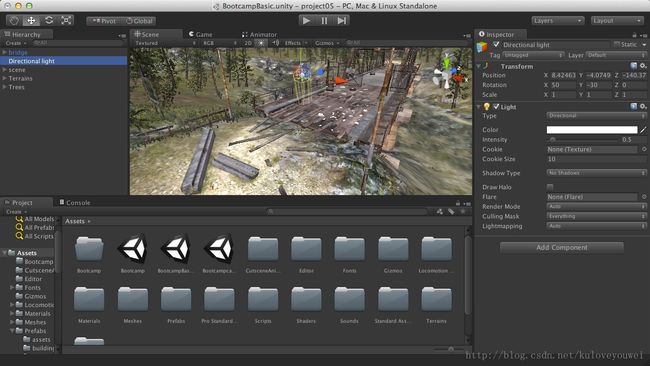Screen dimensions: 650x366
Task: Toggle Directional light active checkbox
Action: pyautogui.click(x=496, y=44)
